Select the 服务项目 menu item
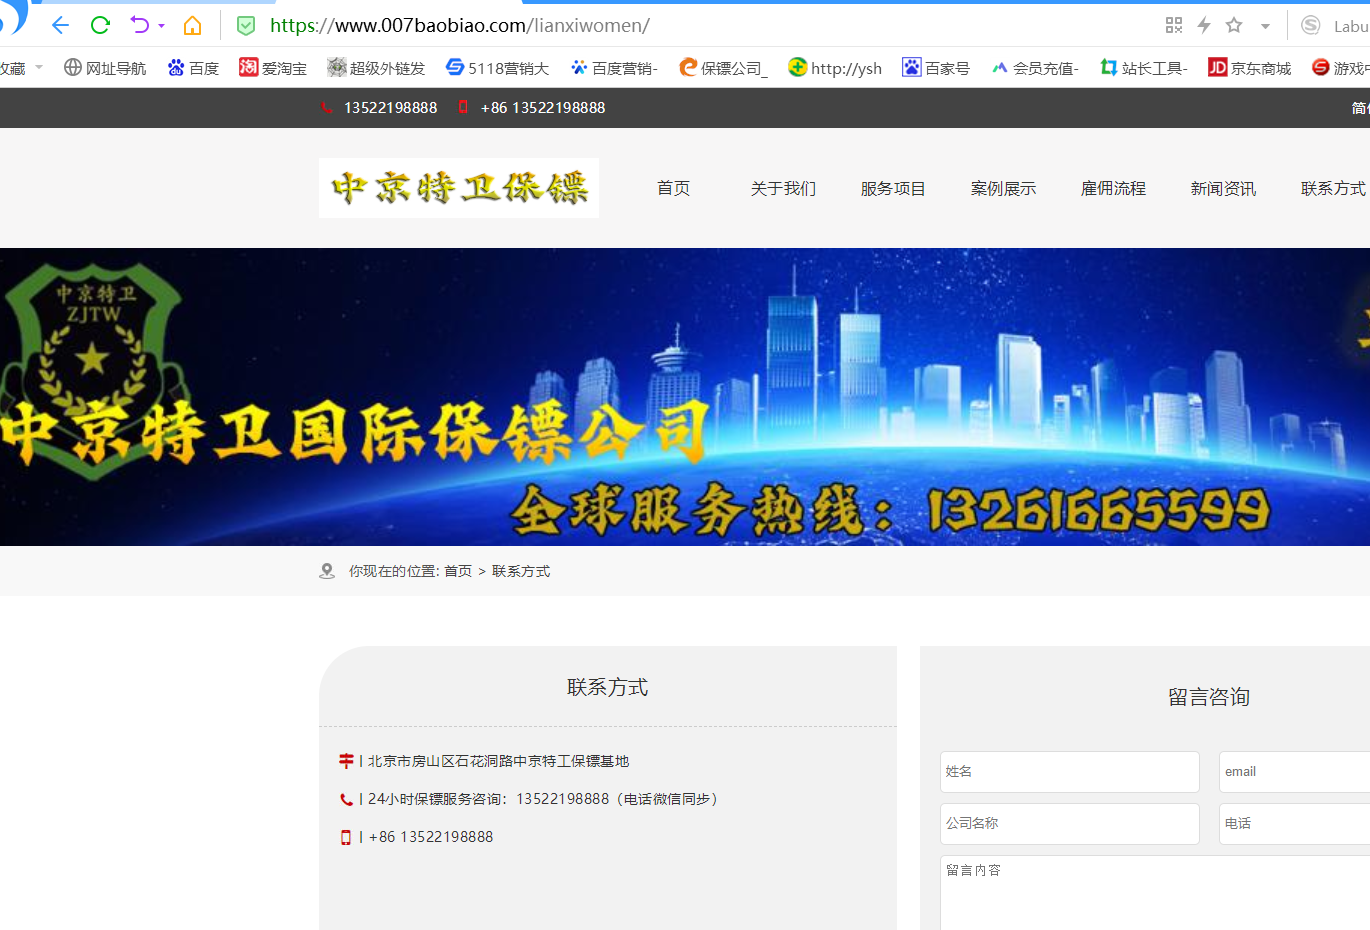The image size is (1370, 930). point(893,188)
